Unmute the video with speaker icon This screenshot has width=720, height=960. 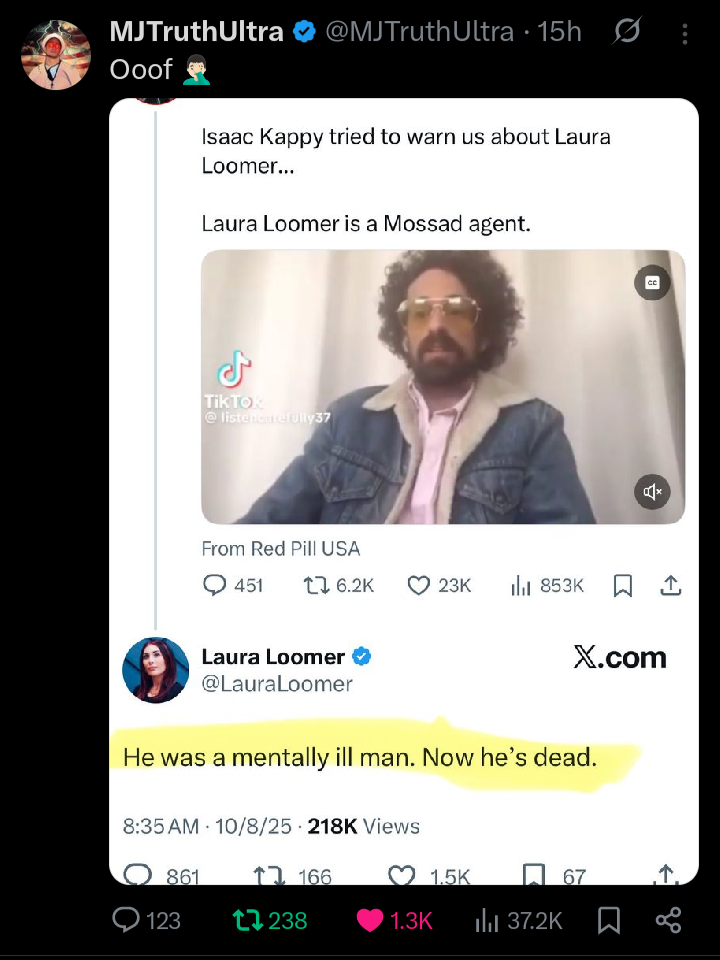(x=653, y=491)
